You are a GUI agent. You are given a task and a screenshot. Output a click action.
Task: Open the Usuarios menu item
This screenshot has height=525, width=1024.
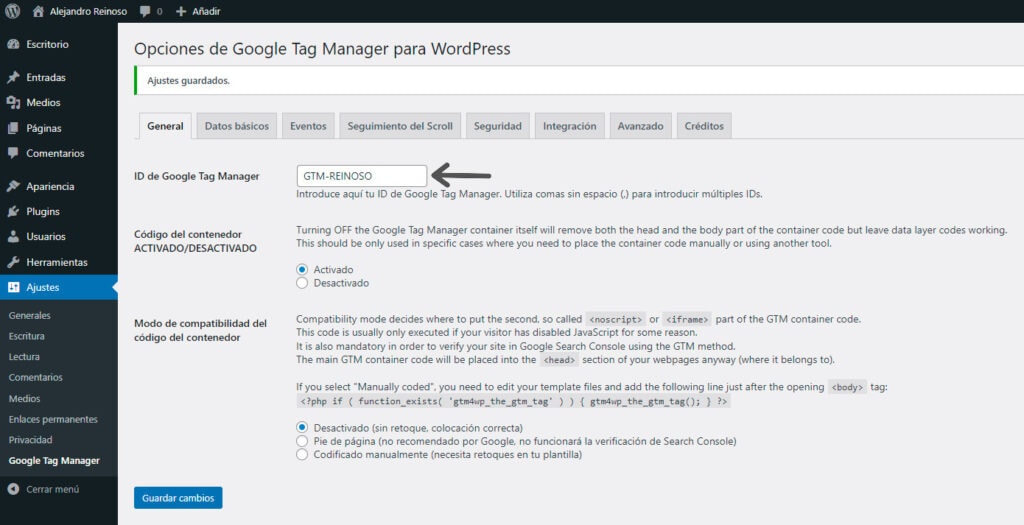coord(46,236)
